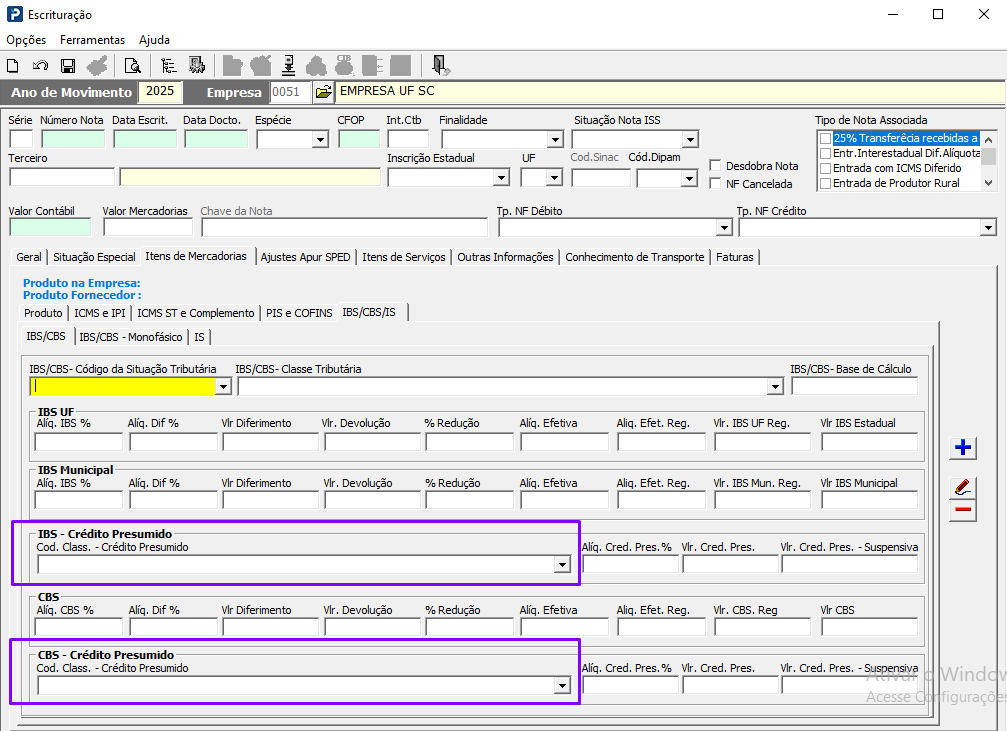Remove item with the red minus icon
This screenshot has width=1007, height=731.
pos(963,510)
